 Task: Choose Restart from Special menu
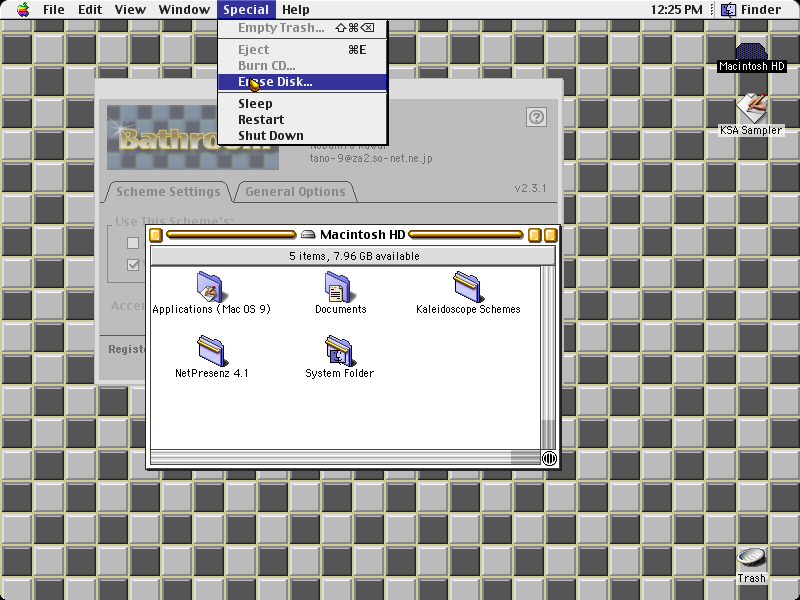pos(302,119)
